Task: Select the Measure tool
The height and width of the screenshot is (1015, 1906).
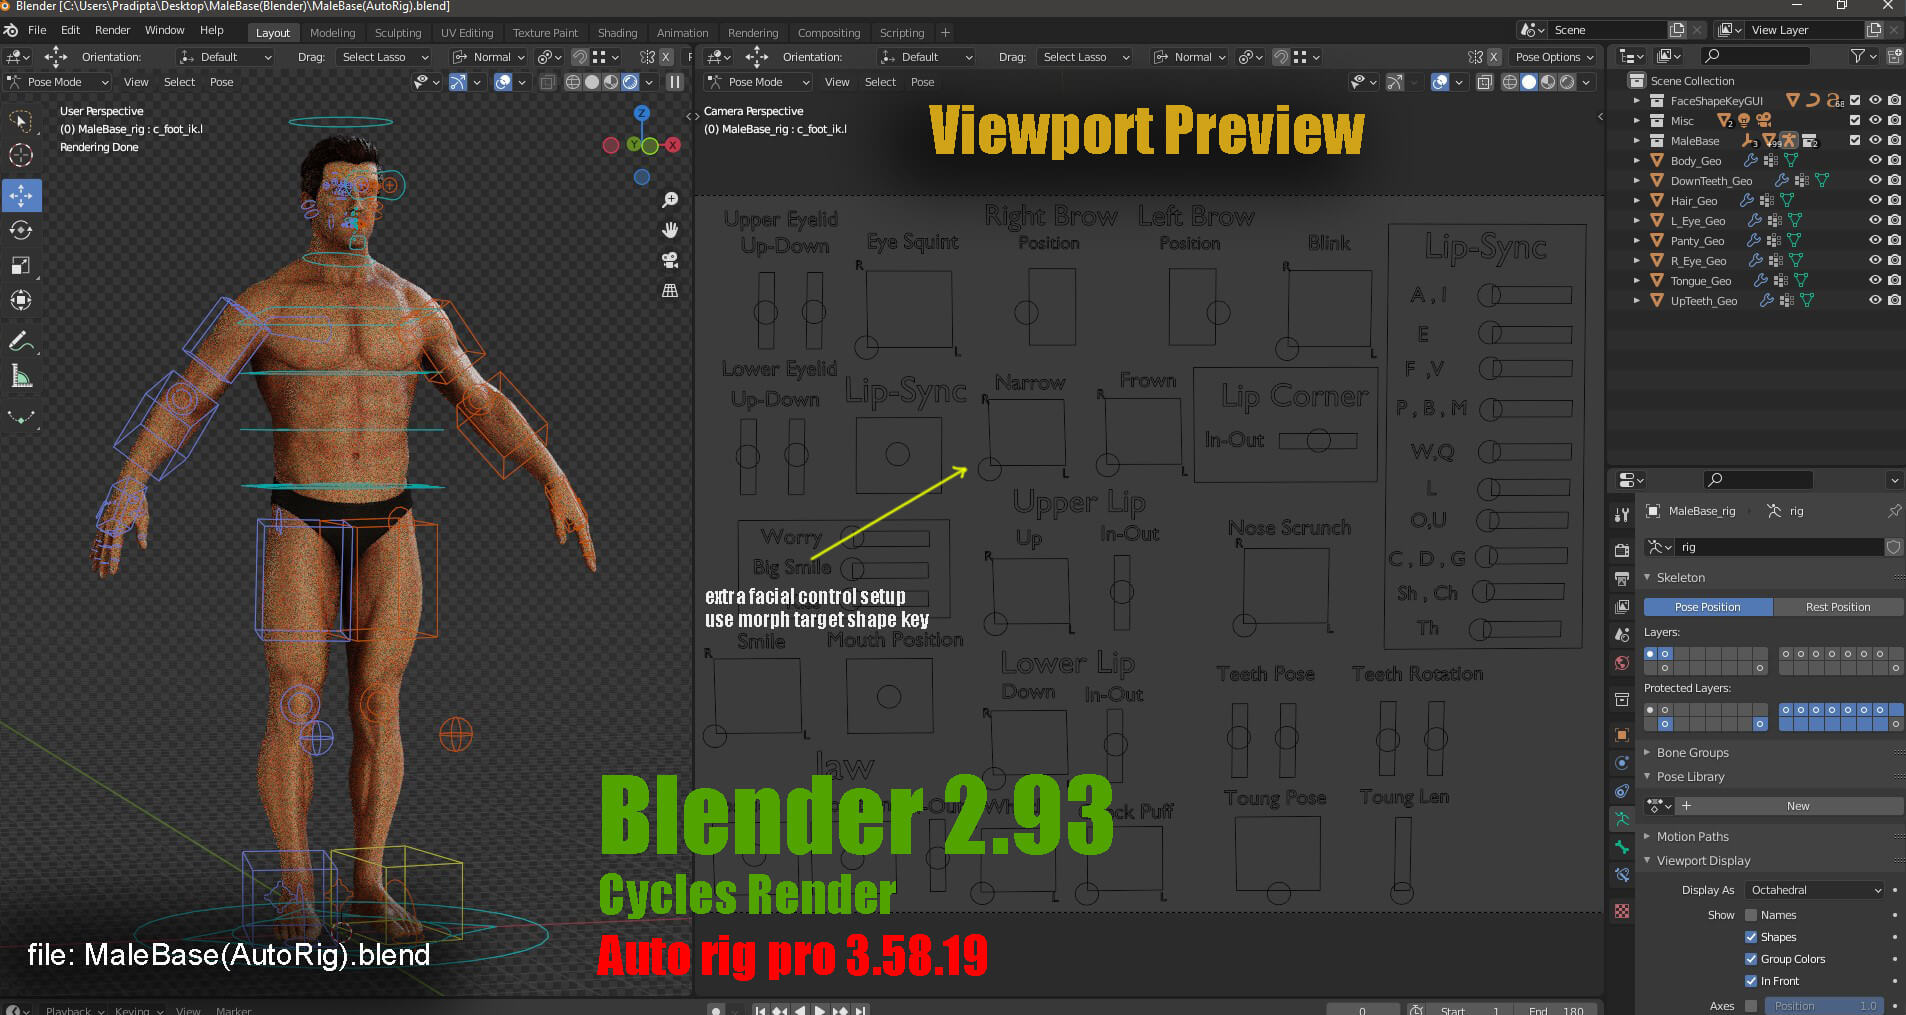Action: [x=21, y=377]
